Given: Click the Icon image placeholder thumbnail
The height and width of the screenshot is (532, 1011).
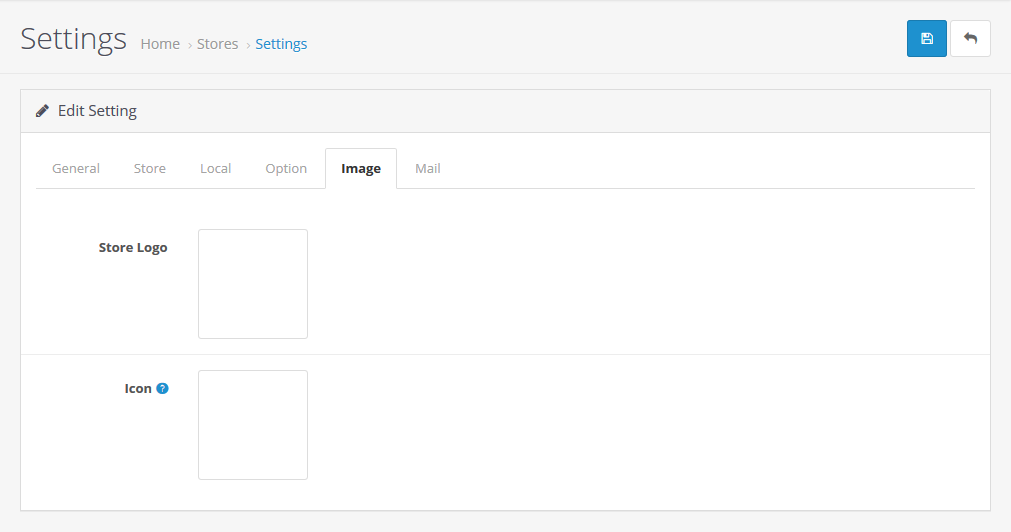Looking at the screenshot, I should [x=253, y=425].
